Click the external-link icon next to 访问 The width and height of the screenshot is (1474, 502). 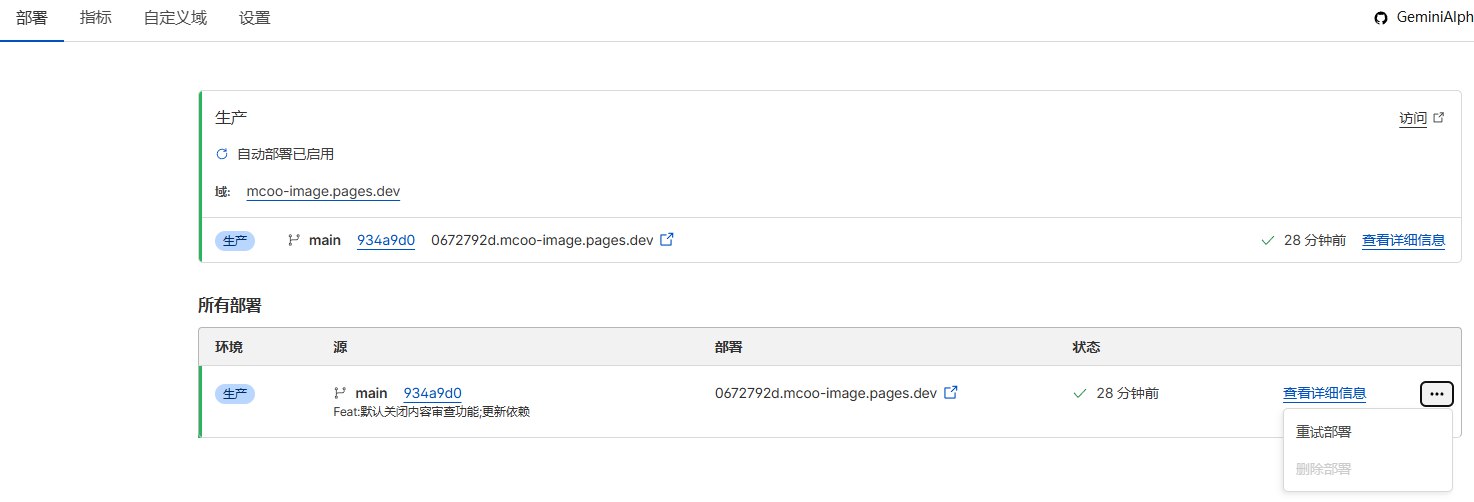(1439, 118)
